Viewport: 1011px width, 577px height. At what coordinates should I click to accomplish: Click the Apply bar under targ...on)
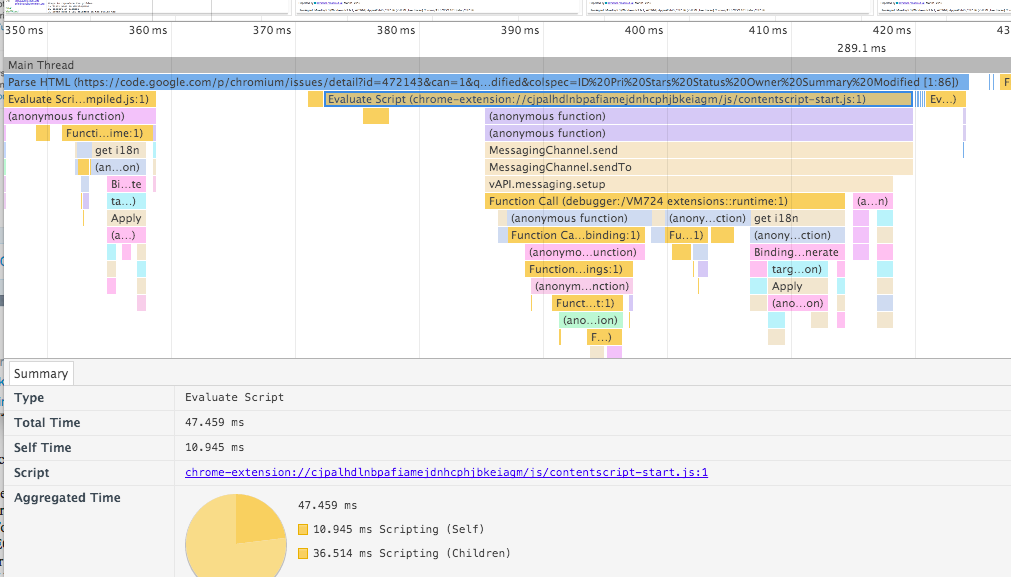pyautogui.click(x=798, y=286)
